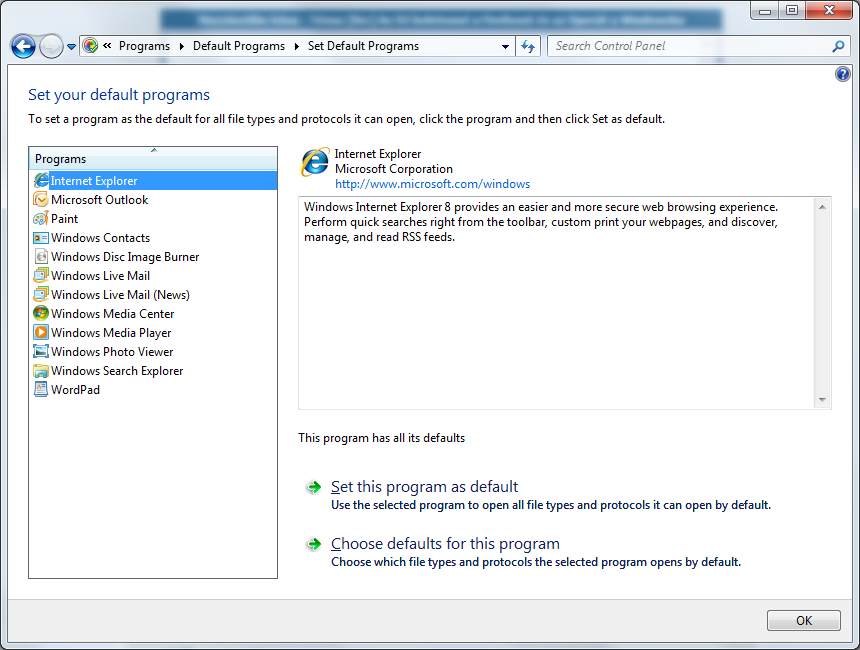Click the magnifier search icon
The image size is (860, 650).
[x=838, y=47]
